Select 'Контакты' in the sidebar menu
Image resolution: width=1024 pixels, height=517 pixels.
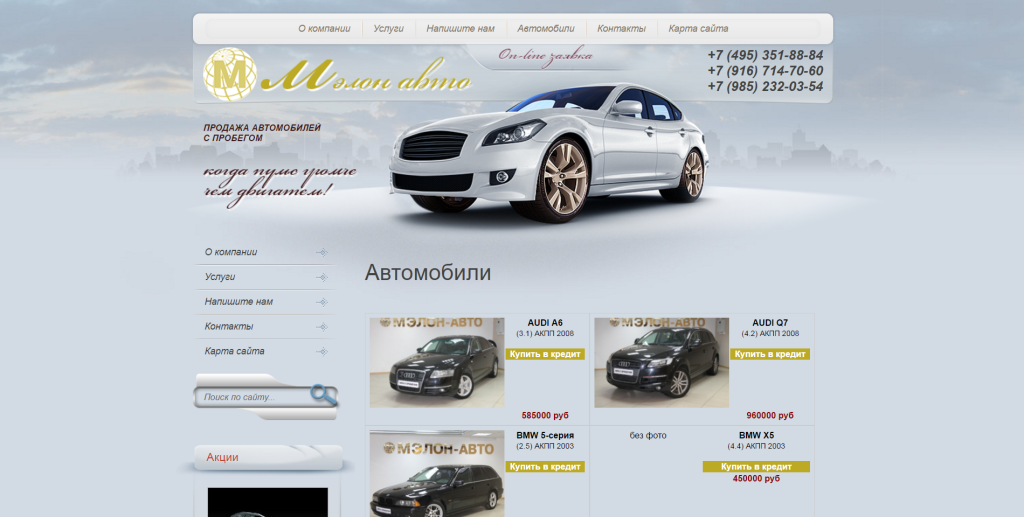pyautogui.click(x=229, y=326)
